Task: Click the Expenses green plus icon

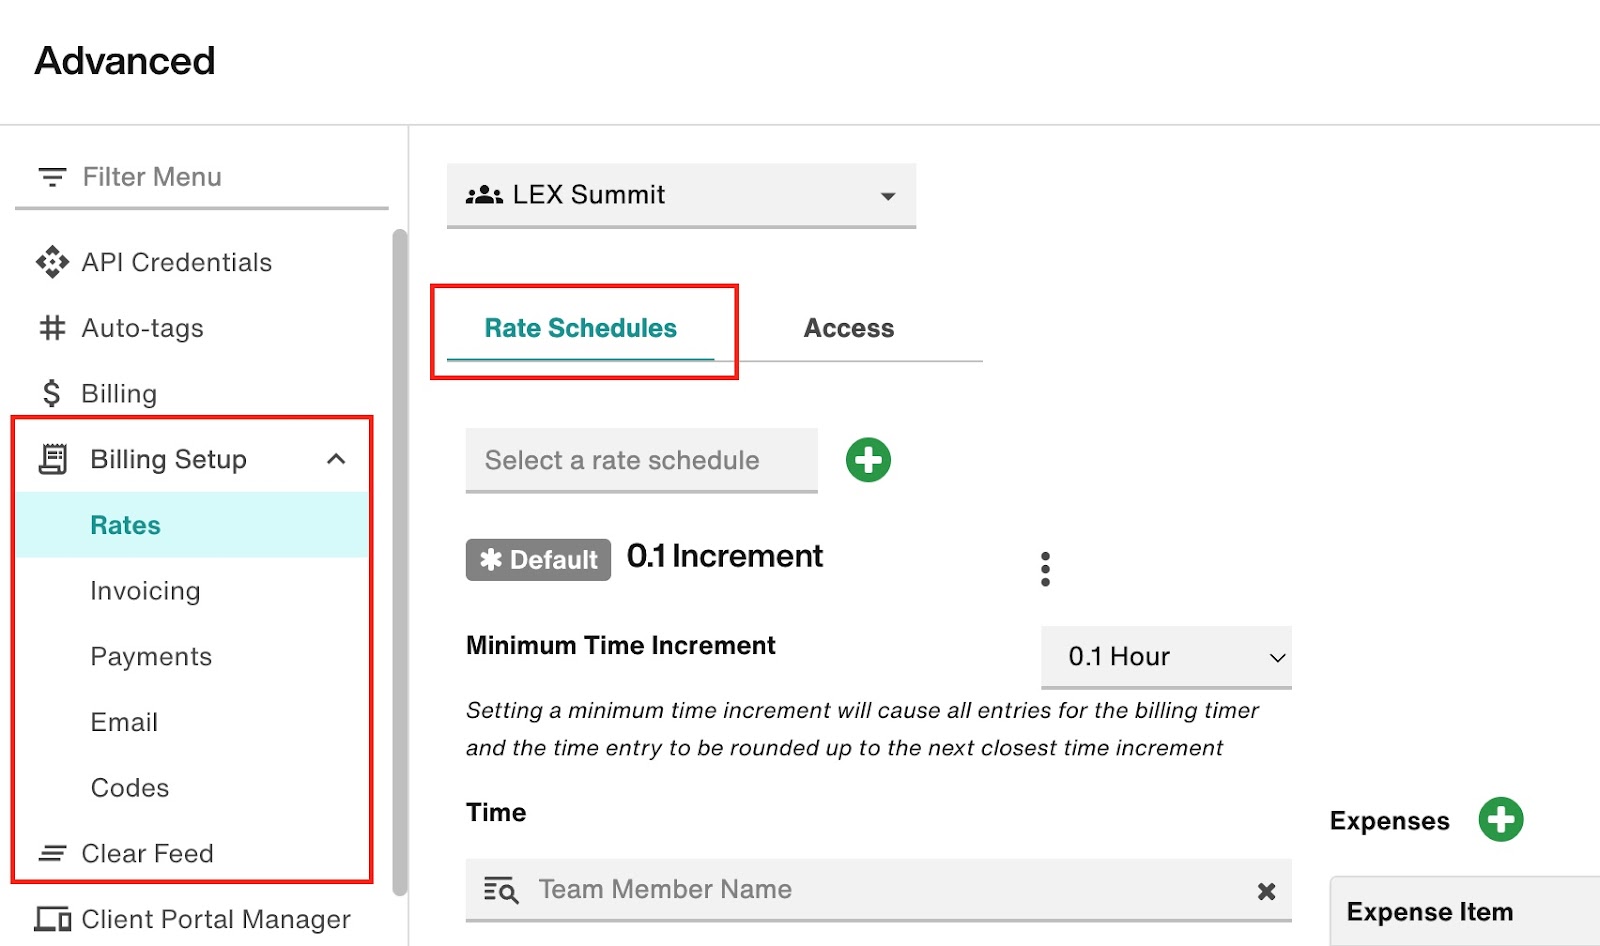Action: pos(1499,819)
